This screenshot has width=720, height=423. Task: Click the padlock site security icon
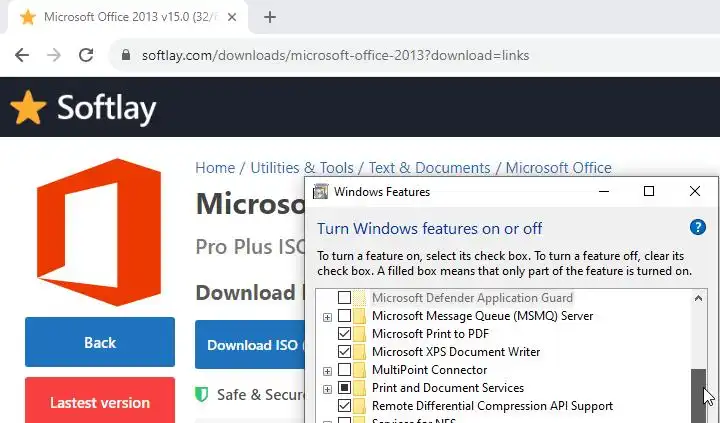point(125,55)
